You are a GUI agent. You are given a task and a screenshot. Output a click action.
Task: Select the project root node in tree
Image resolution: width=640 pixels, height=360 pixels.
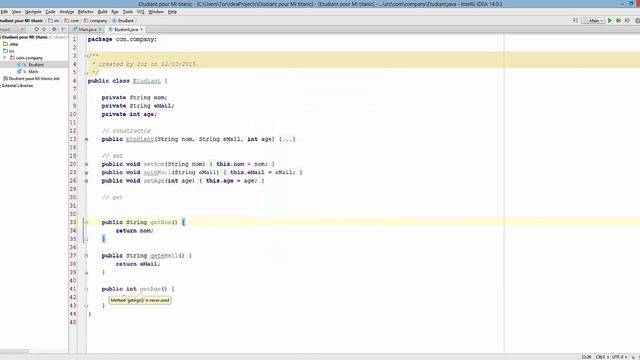(x=24, y=37)
